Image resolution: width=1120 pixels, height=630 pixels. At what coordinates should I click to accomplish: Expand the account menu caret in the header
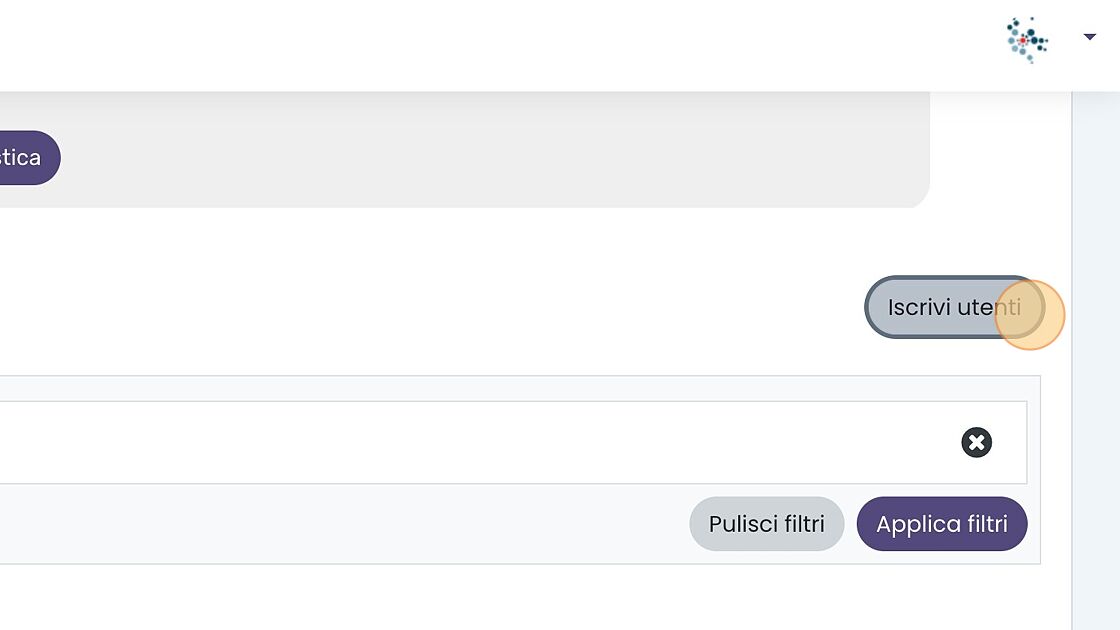1089,38
